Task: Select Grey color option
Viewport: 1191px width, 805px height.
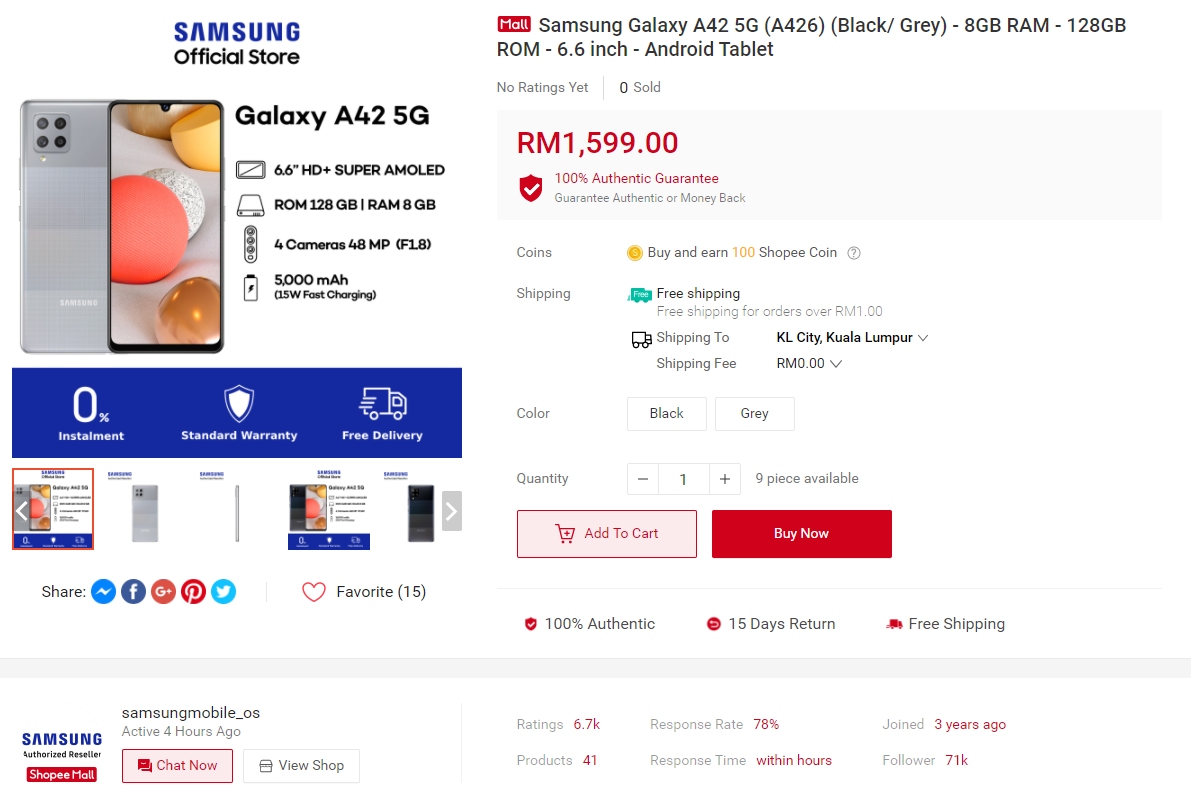Action: point(754,414)
